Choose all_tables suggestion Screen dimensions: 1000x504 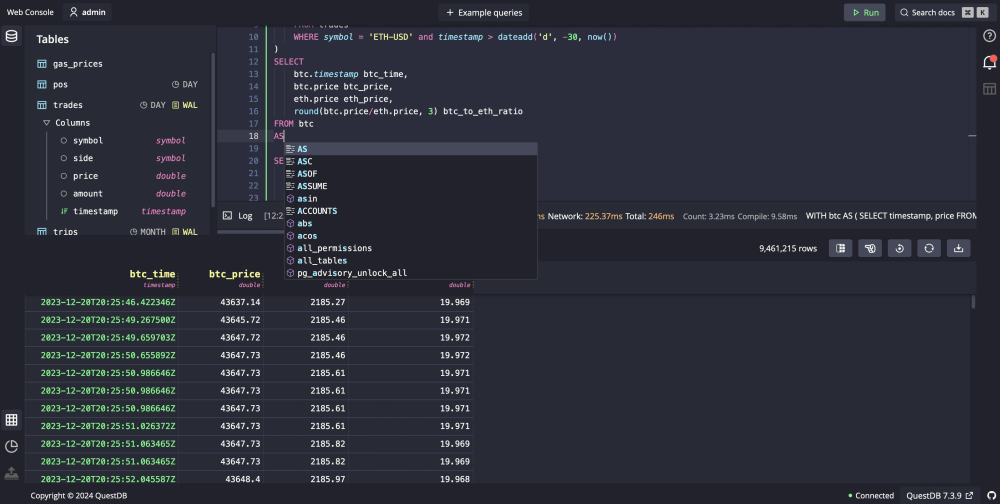coord(411,261)
